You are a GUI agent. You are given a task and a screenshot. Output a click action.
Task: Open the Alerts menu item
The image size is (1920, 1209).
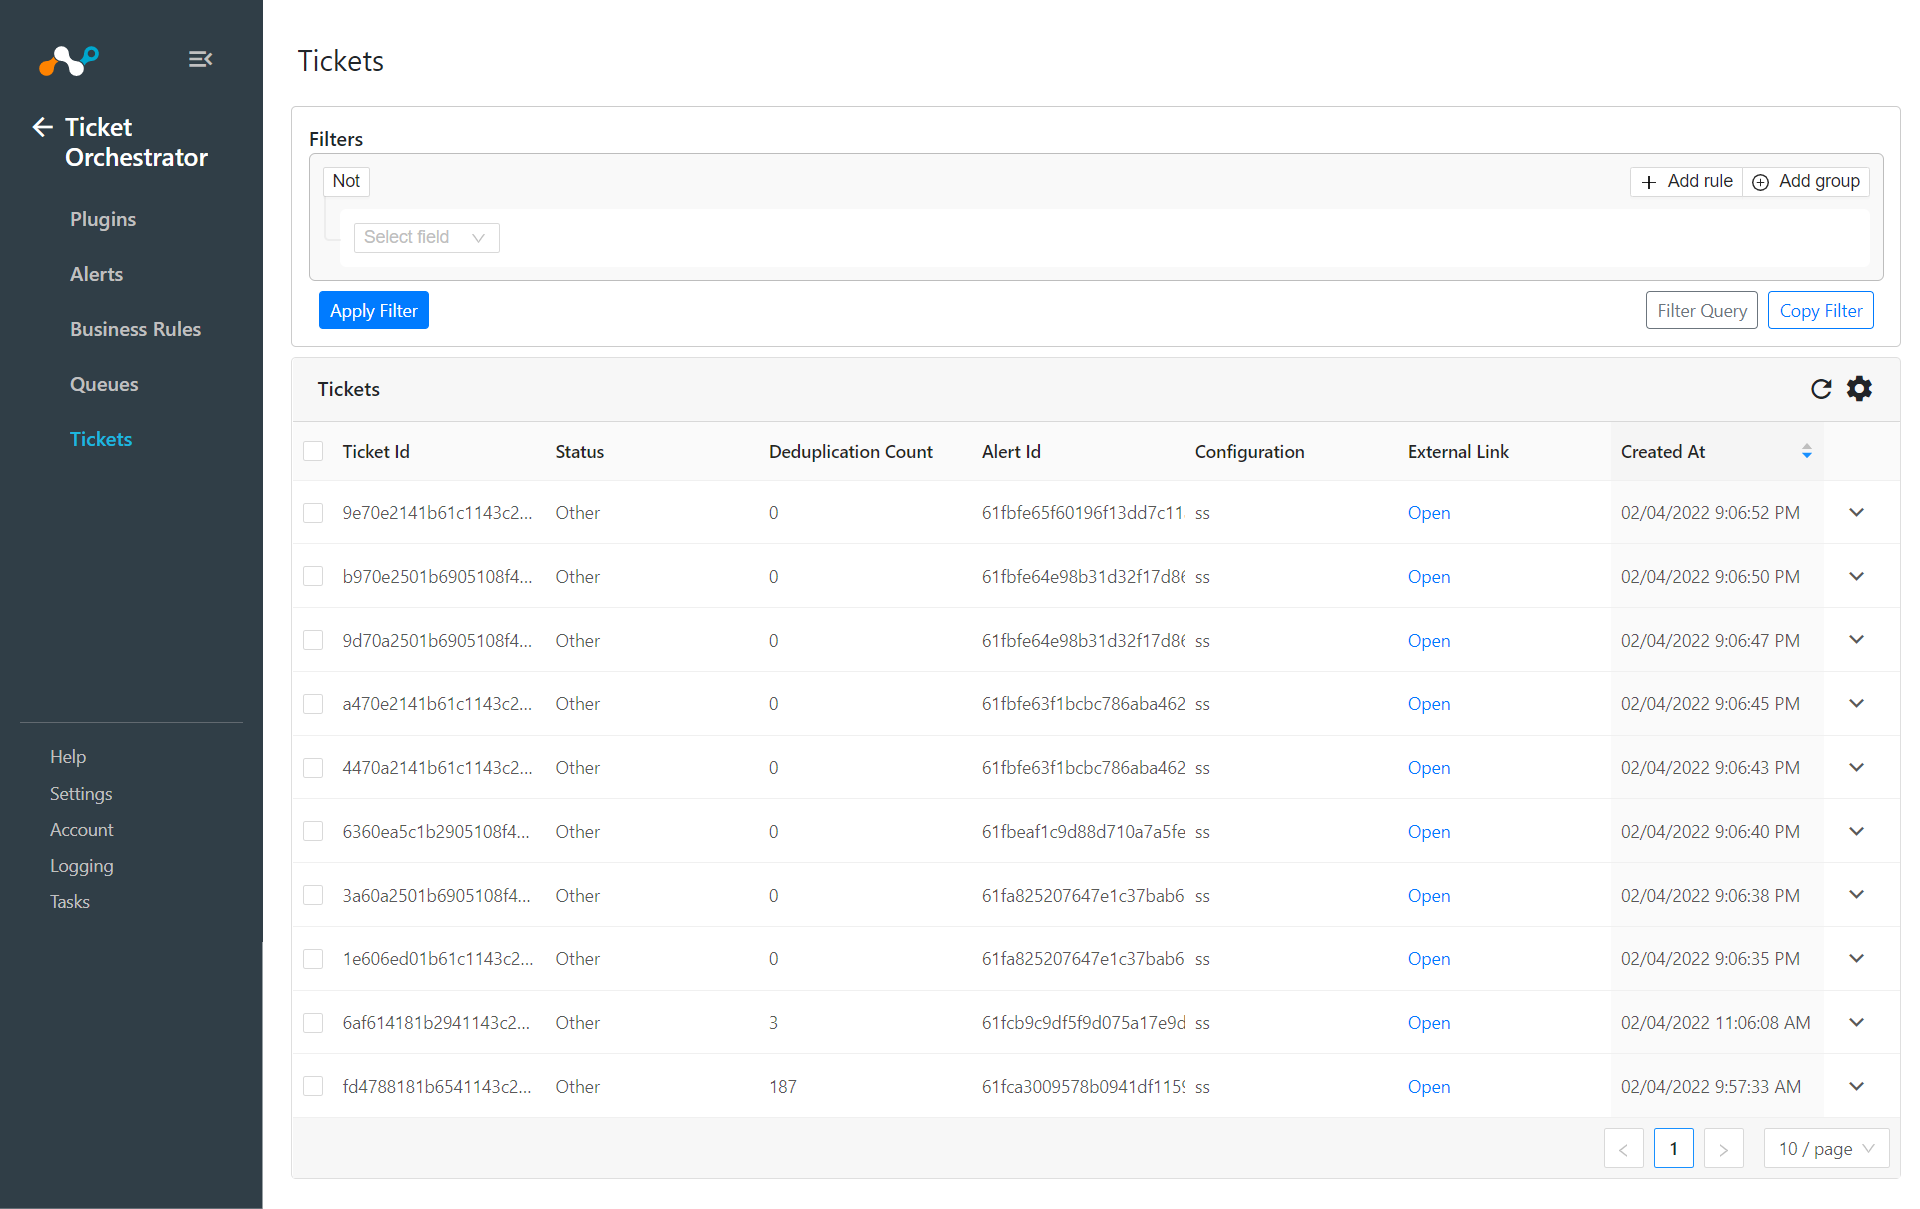(x=97, y=274)
